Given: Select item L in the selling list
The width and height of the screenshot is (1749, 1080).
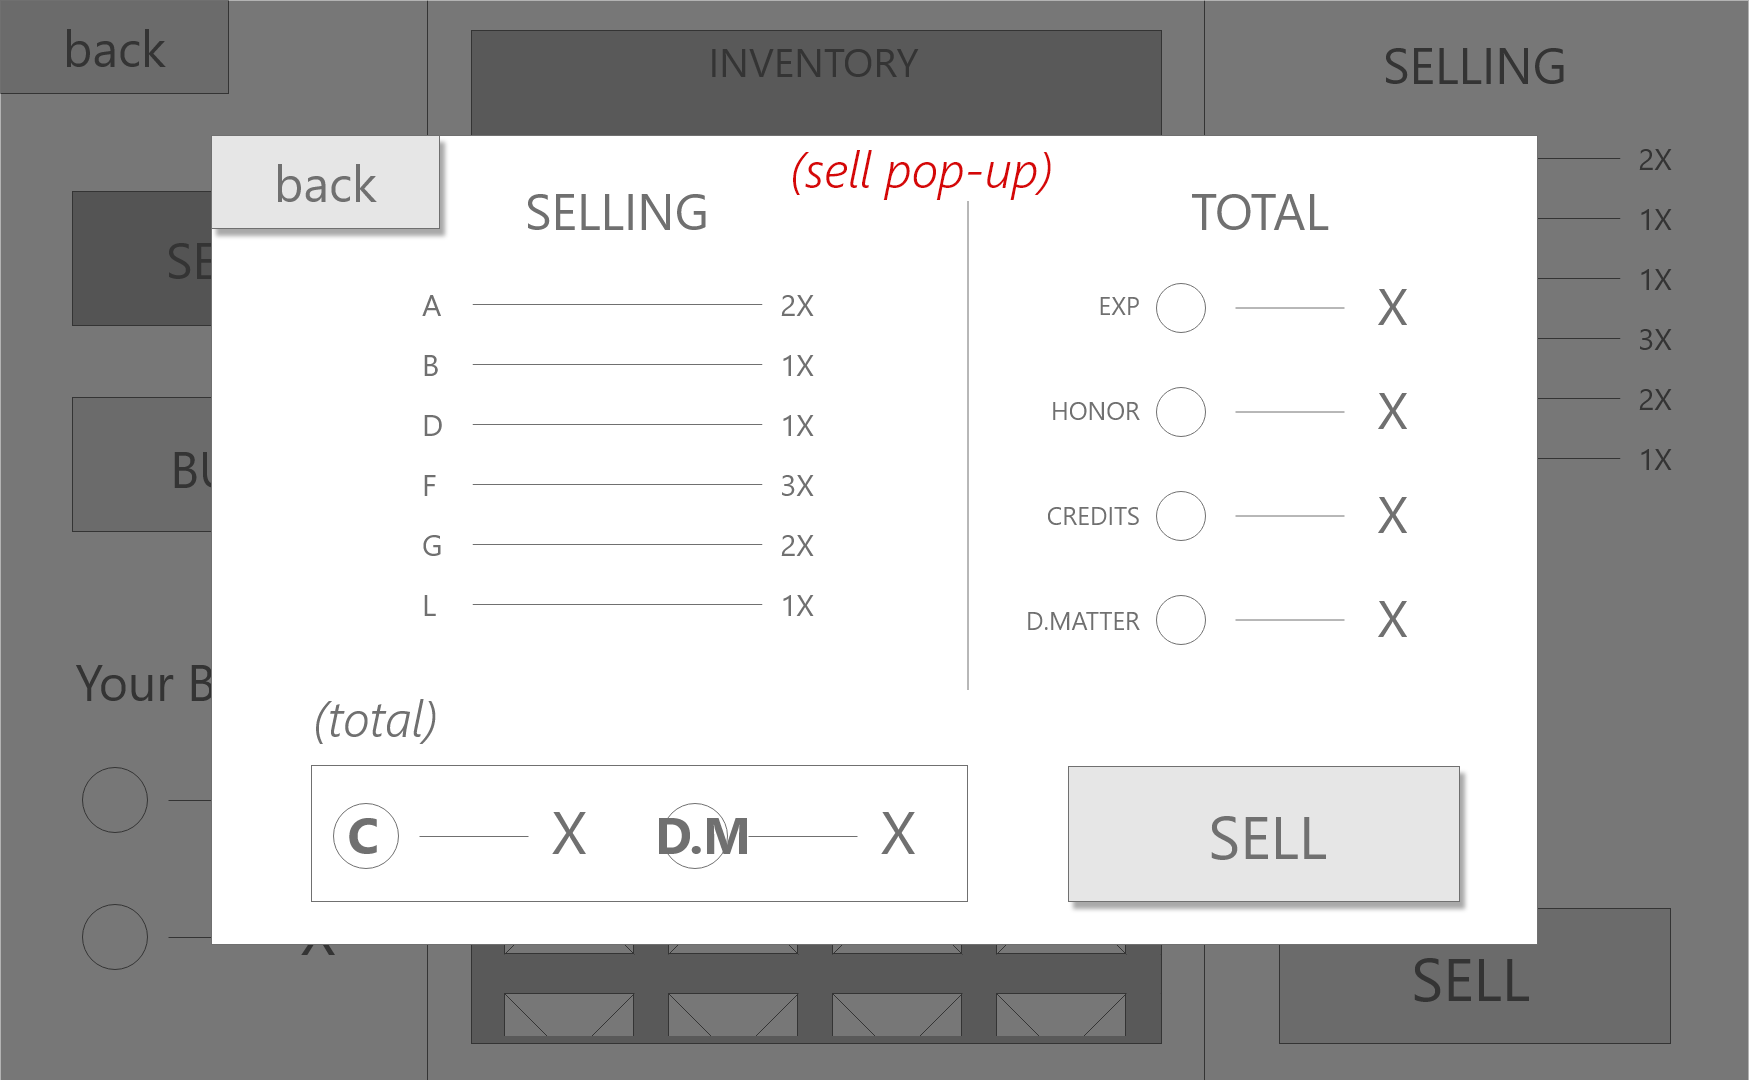Looking at the screenshot, I should (x=429, y=606).
